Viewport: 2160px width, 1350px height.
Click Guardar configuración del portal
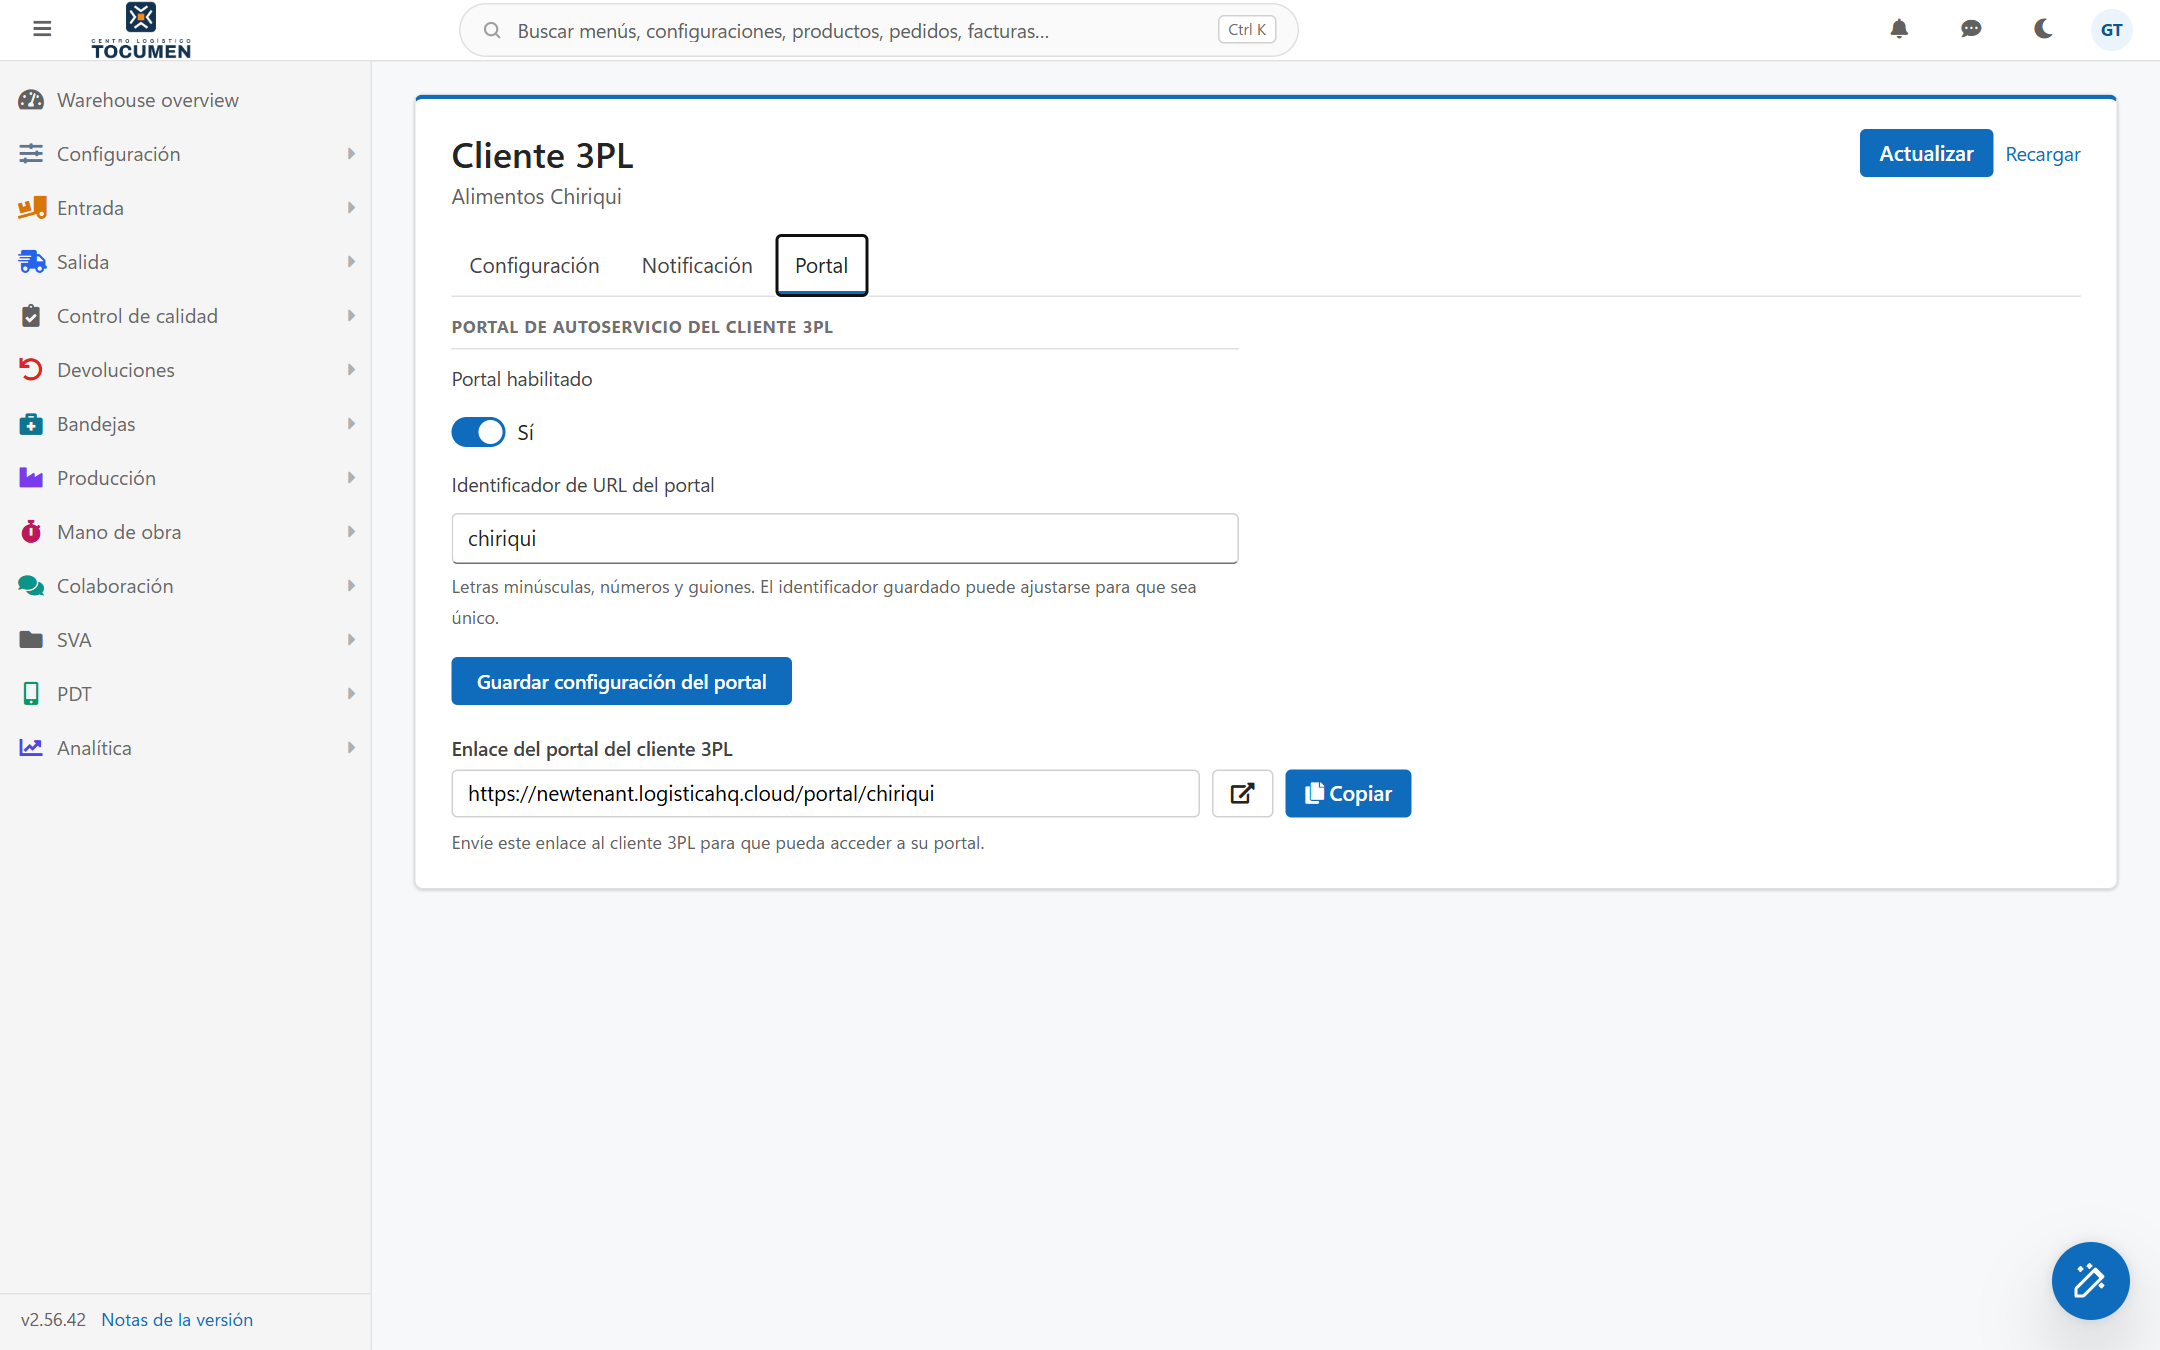pyautogui.click(x=621, y=681)
